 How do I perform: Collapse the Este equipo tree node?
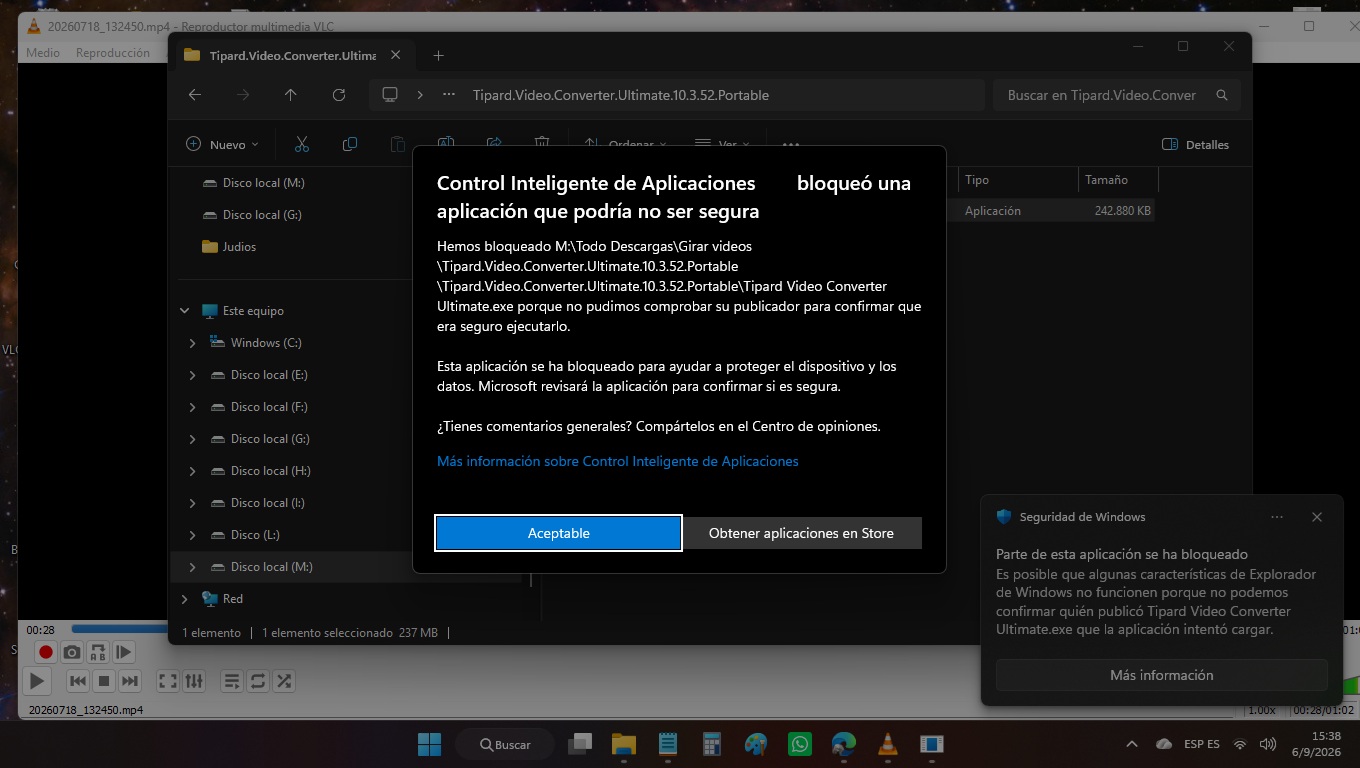pyautogui.click(x=185, y=311)
